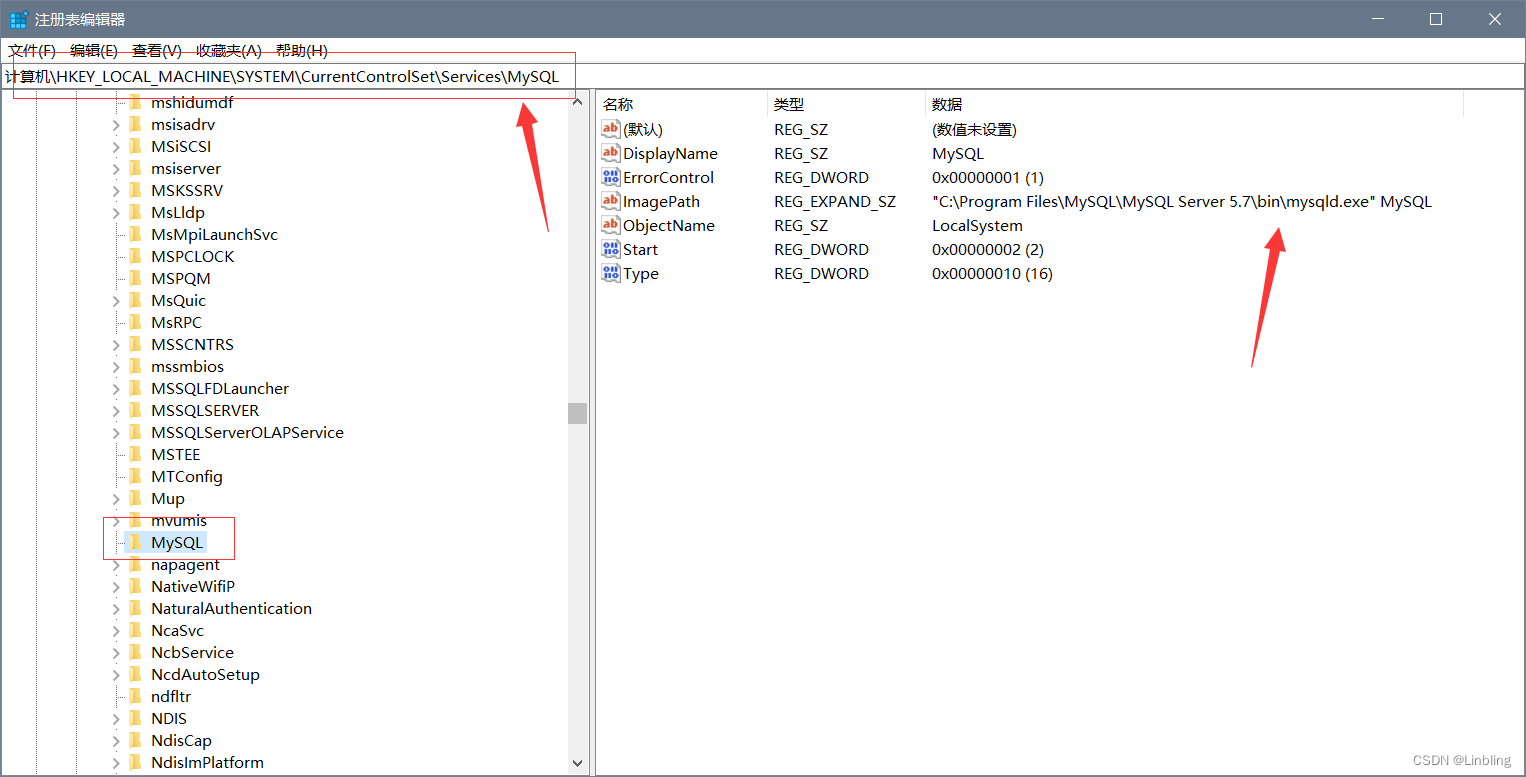Select the NaturalAuthentication key
Screen dimensions: 1526x777
coord(231,608)
